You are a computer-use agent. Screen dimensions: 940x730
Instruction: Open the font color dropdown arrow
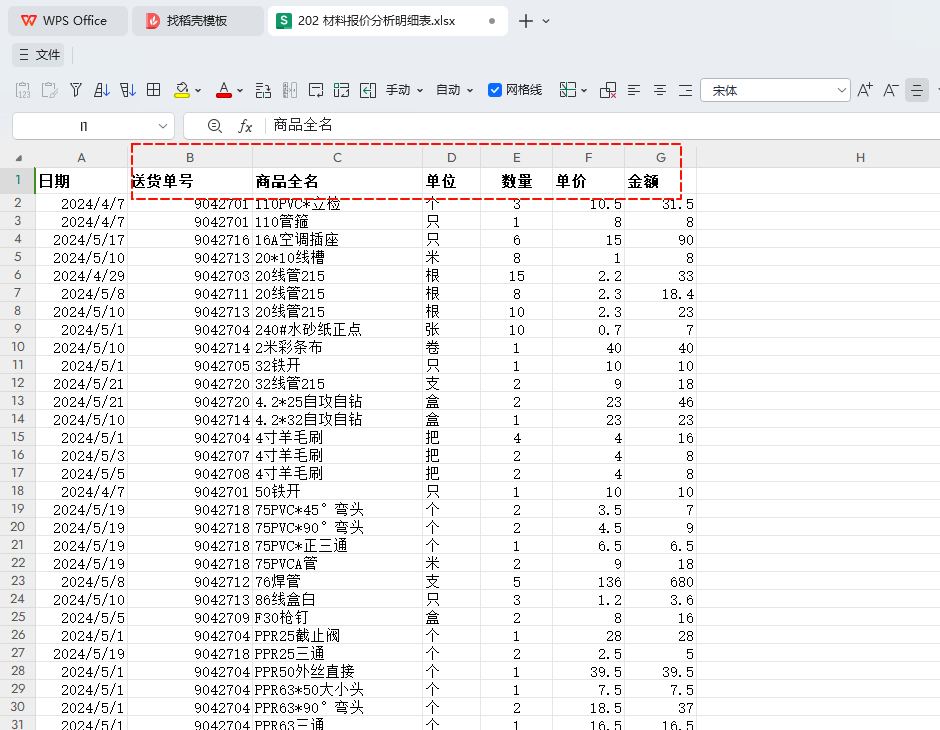click(x=240, y=91)
